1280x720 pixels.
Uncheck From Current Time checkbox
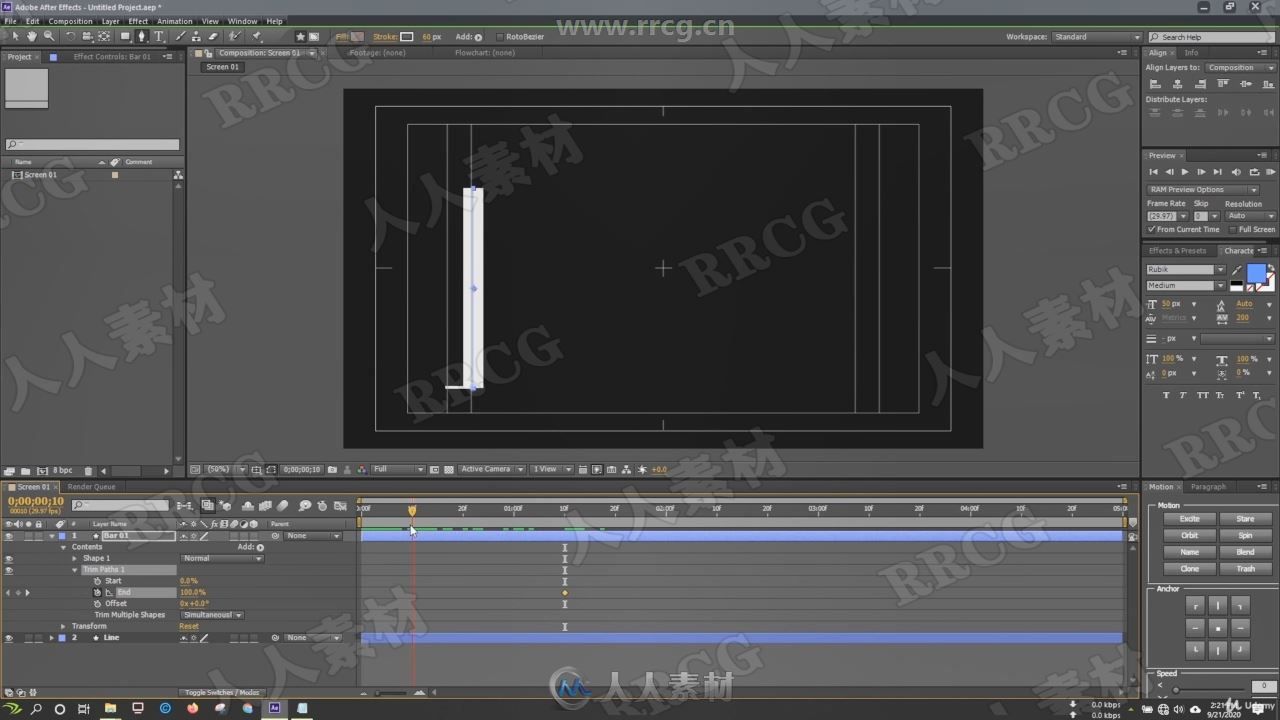1151,229
